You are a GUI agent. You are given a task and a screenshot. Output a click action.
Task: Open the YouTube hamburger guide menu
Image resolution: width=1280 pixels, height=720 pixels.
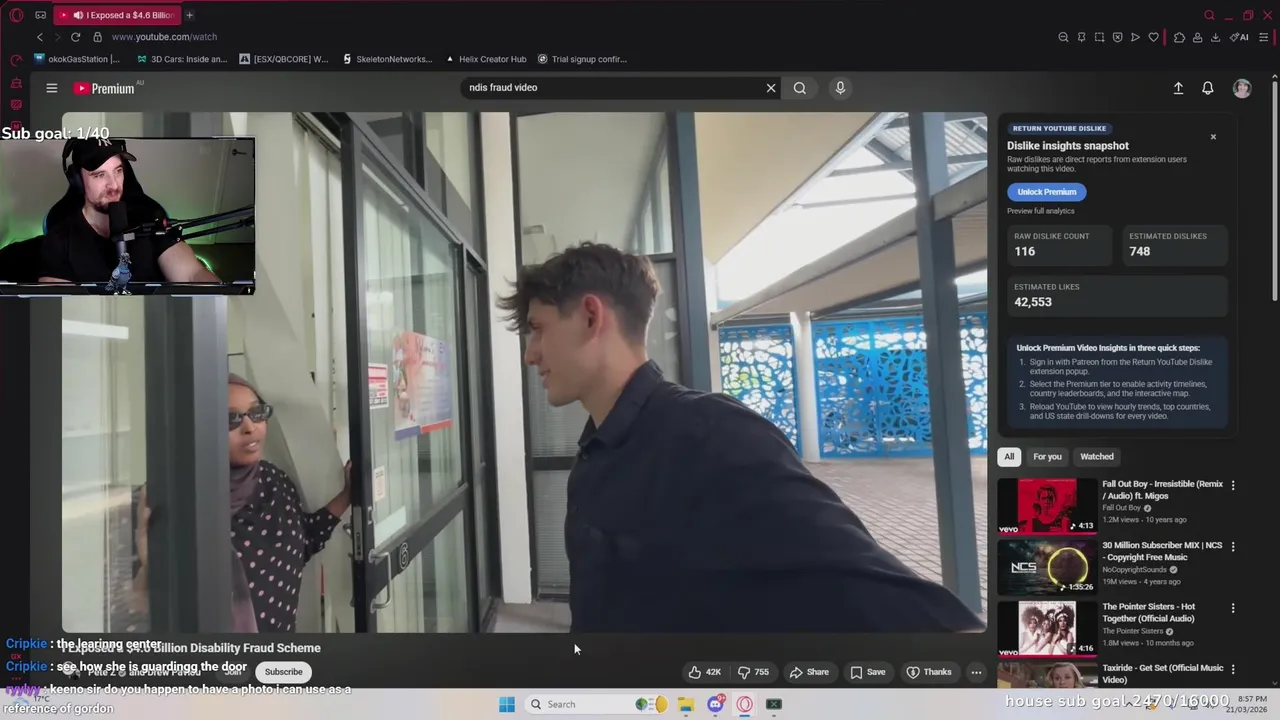(x=52, y=88)
